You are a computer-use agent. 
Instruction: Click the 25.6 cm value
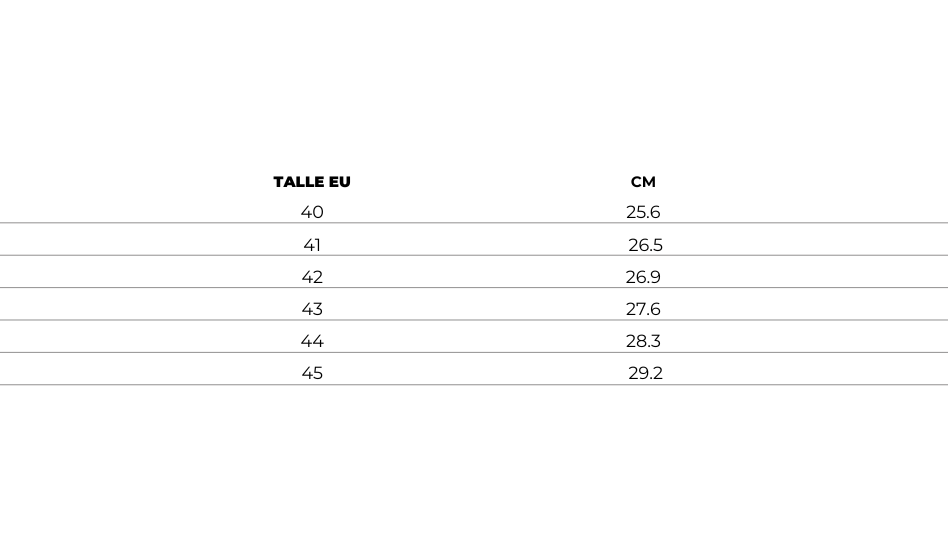(643, 212)
